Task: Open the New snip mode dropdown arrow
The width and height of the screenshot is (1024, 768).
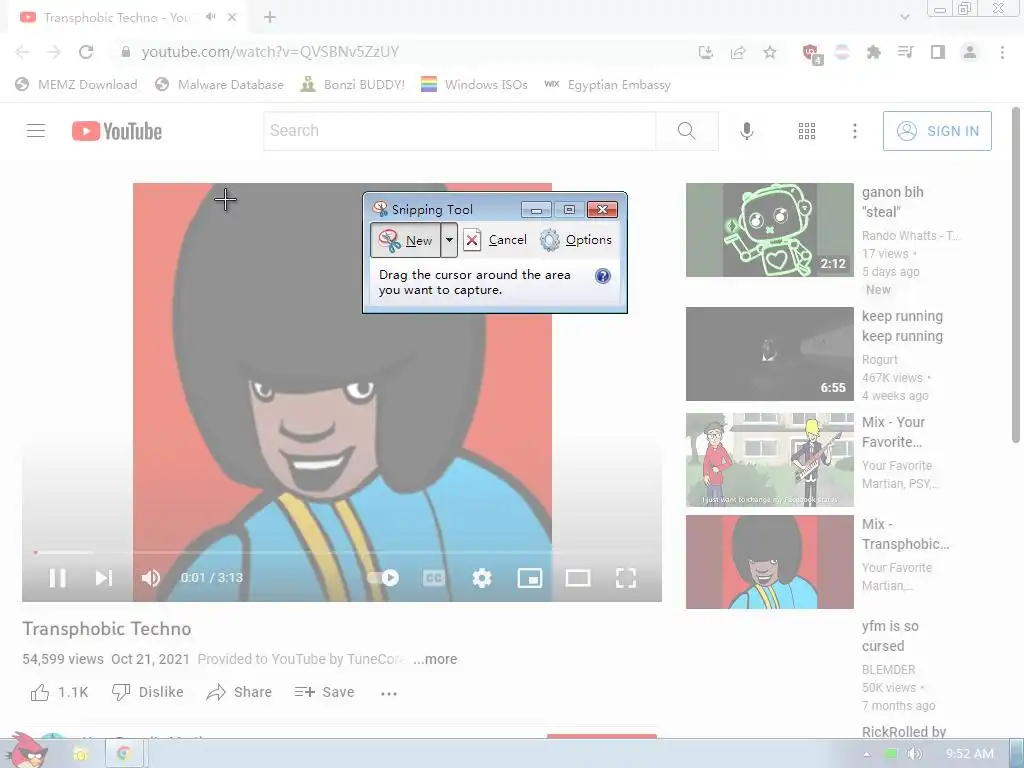Action: 449,240
